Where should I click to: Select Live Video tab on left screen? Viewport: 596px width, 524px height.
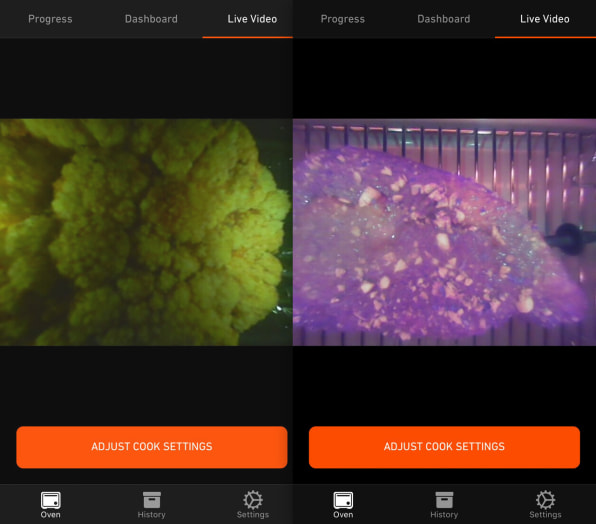[x=252, y=19]
